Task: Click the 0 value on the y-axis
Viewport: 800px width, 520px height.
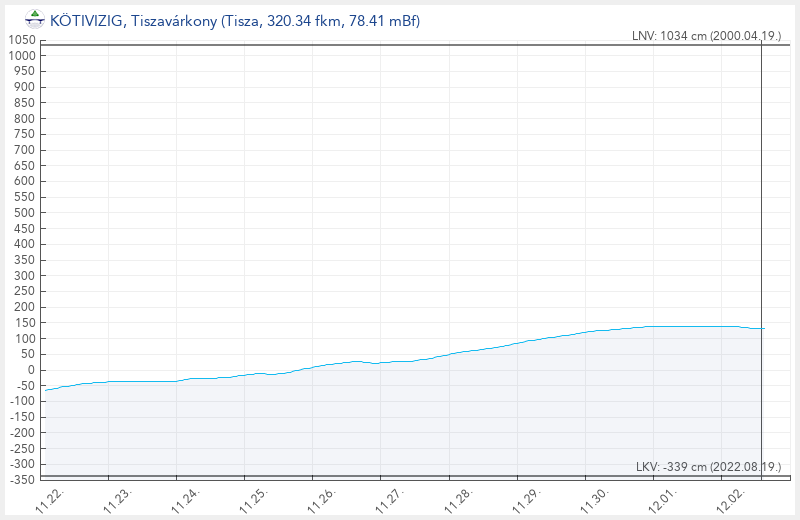Action: point(32,370)
